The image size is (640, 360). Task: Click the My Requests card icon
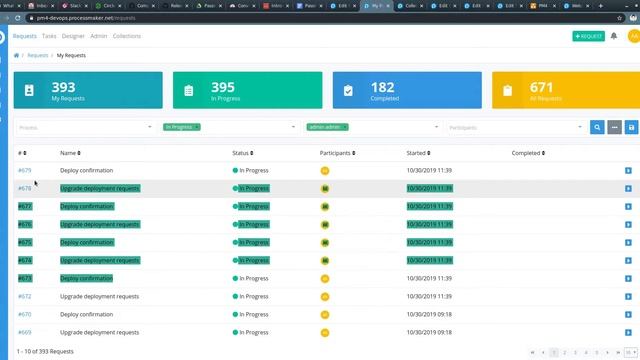tap(29, 90)
